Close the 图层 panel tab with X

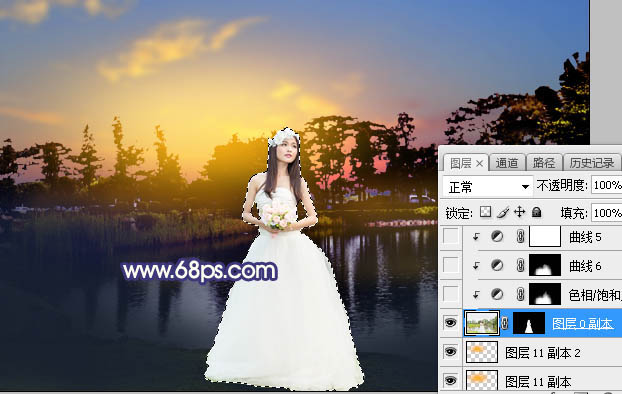click(479, 163)
